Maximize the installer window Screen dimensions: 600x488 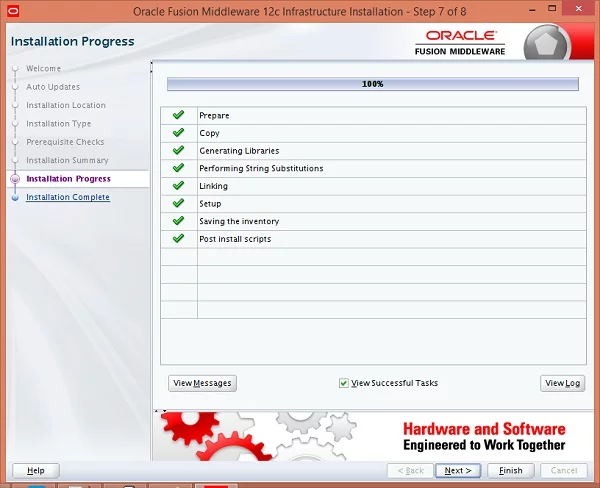coord(552,8)
